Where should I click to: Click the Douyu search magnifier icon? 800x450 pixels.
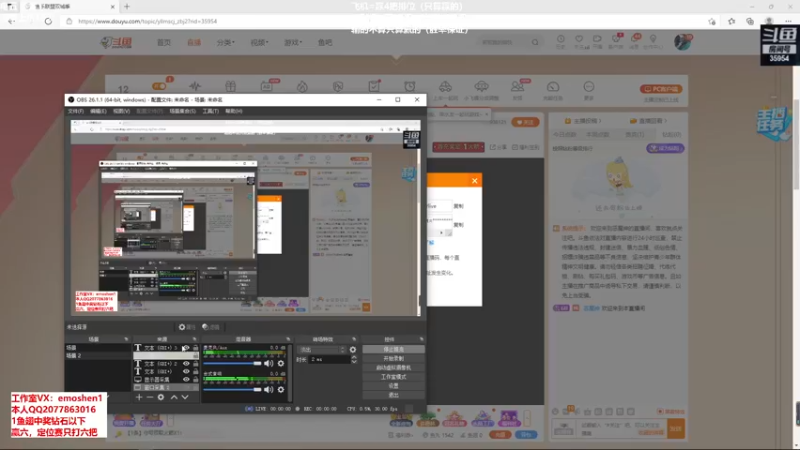tap(535, 42)
